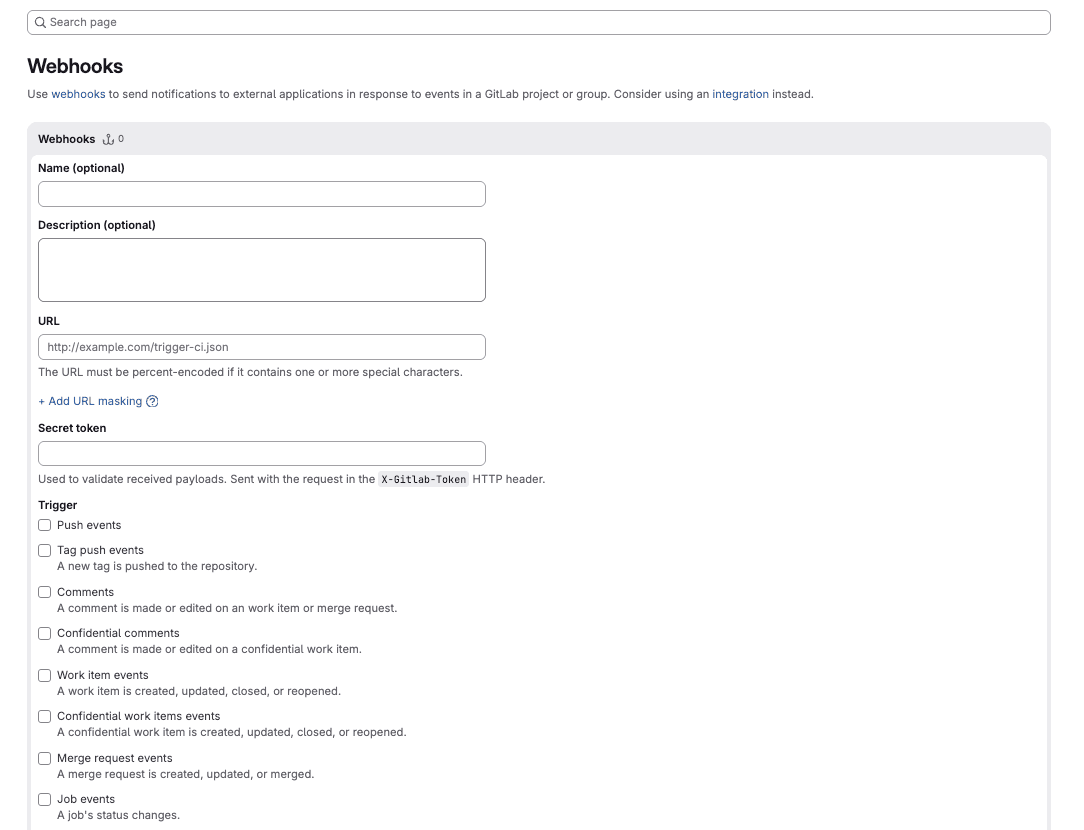Check the Job events box
Screen dimensions: 1084x830
pos(44,799)
